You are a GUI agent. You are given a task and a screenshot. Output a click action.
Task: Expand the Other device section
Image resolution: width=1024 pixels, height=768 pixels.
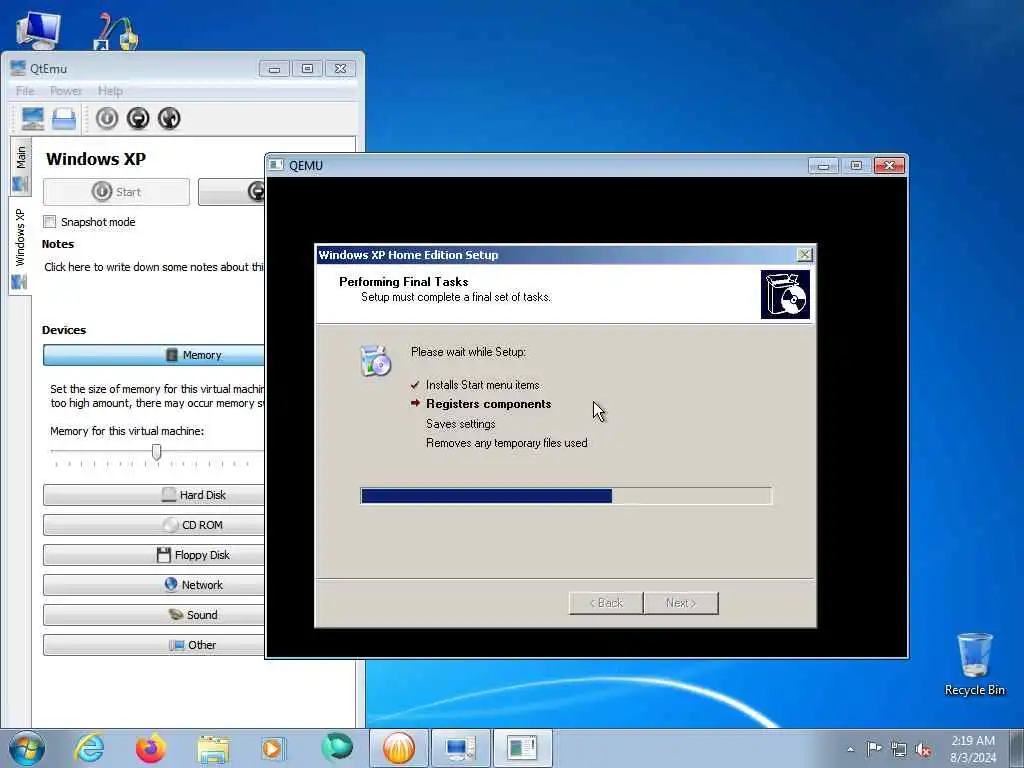pos(154,645)
